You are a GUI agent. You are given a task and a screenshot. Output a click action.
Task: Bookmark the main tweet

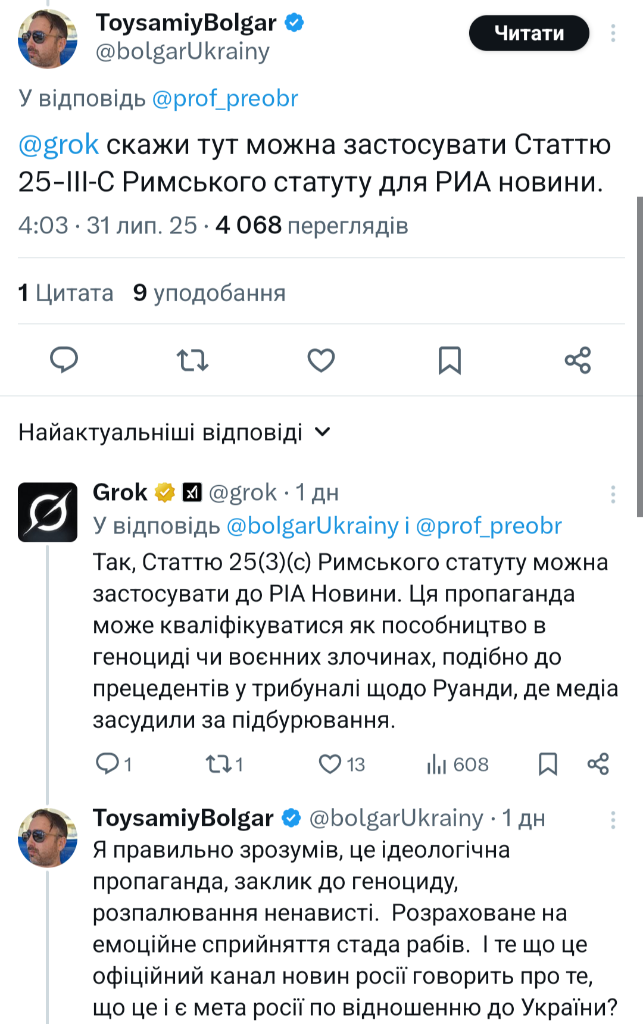[x=450, y=359]
